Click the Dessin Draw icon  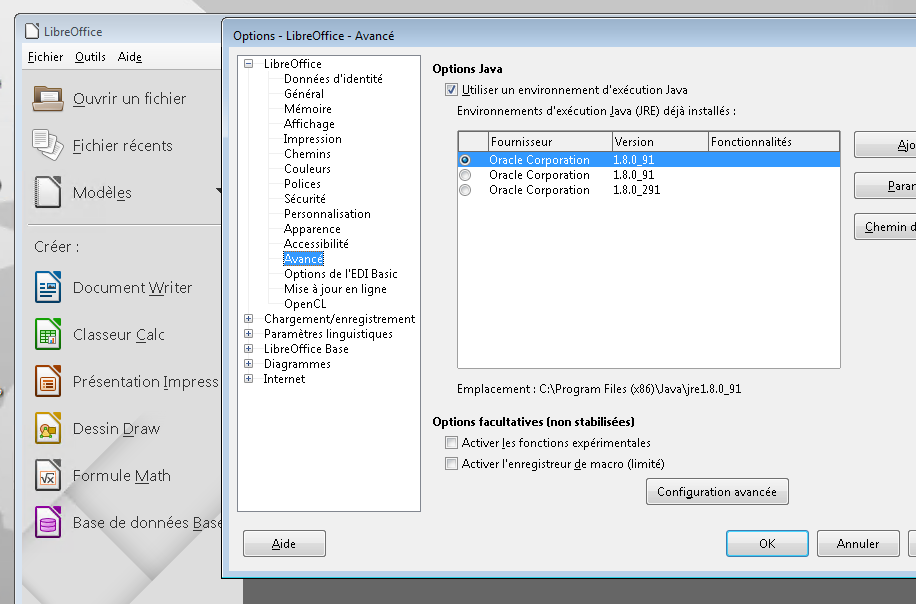(x=47, y=428)
